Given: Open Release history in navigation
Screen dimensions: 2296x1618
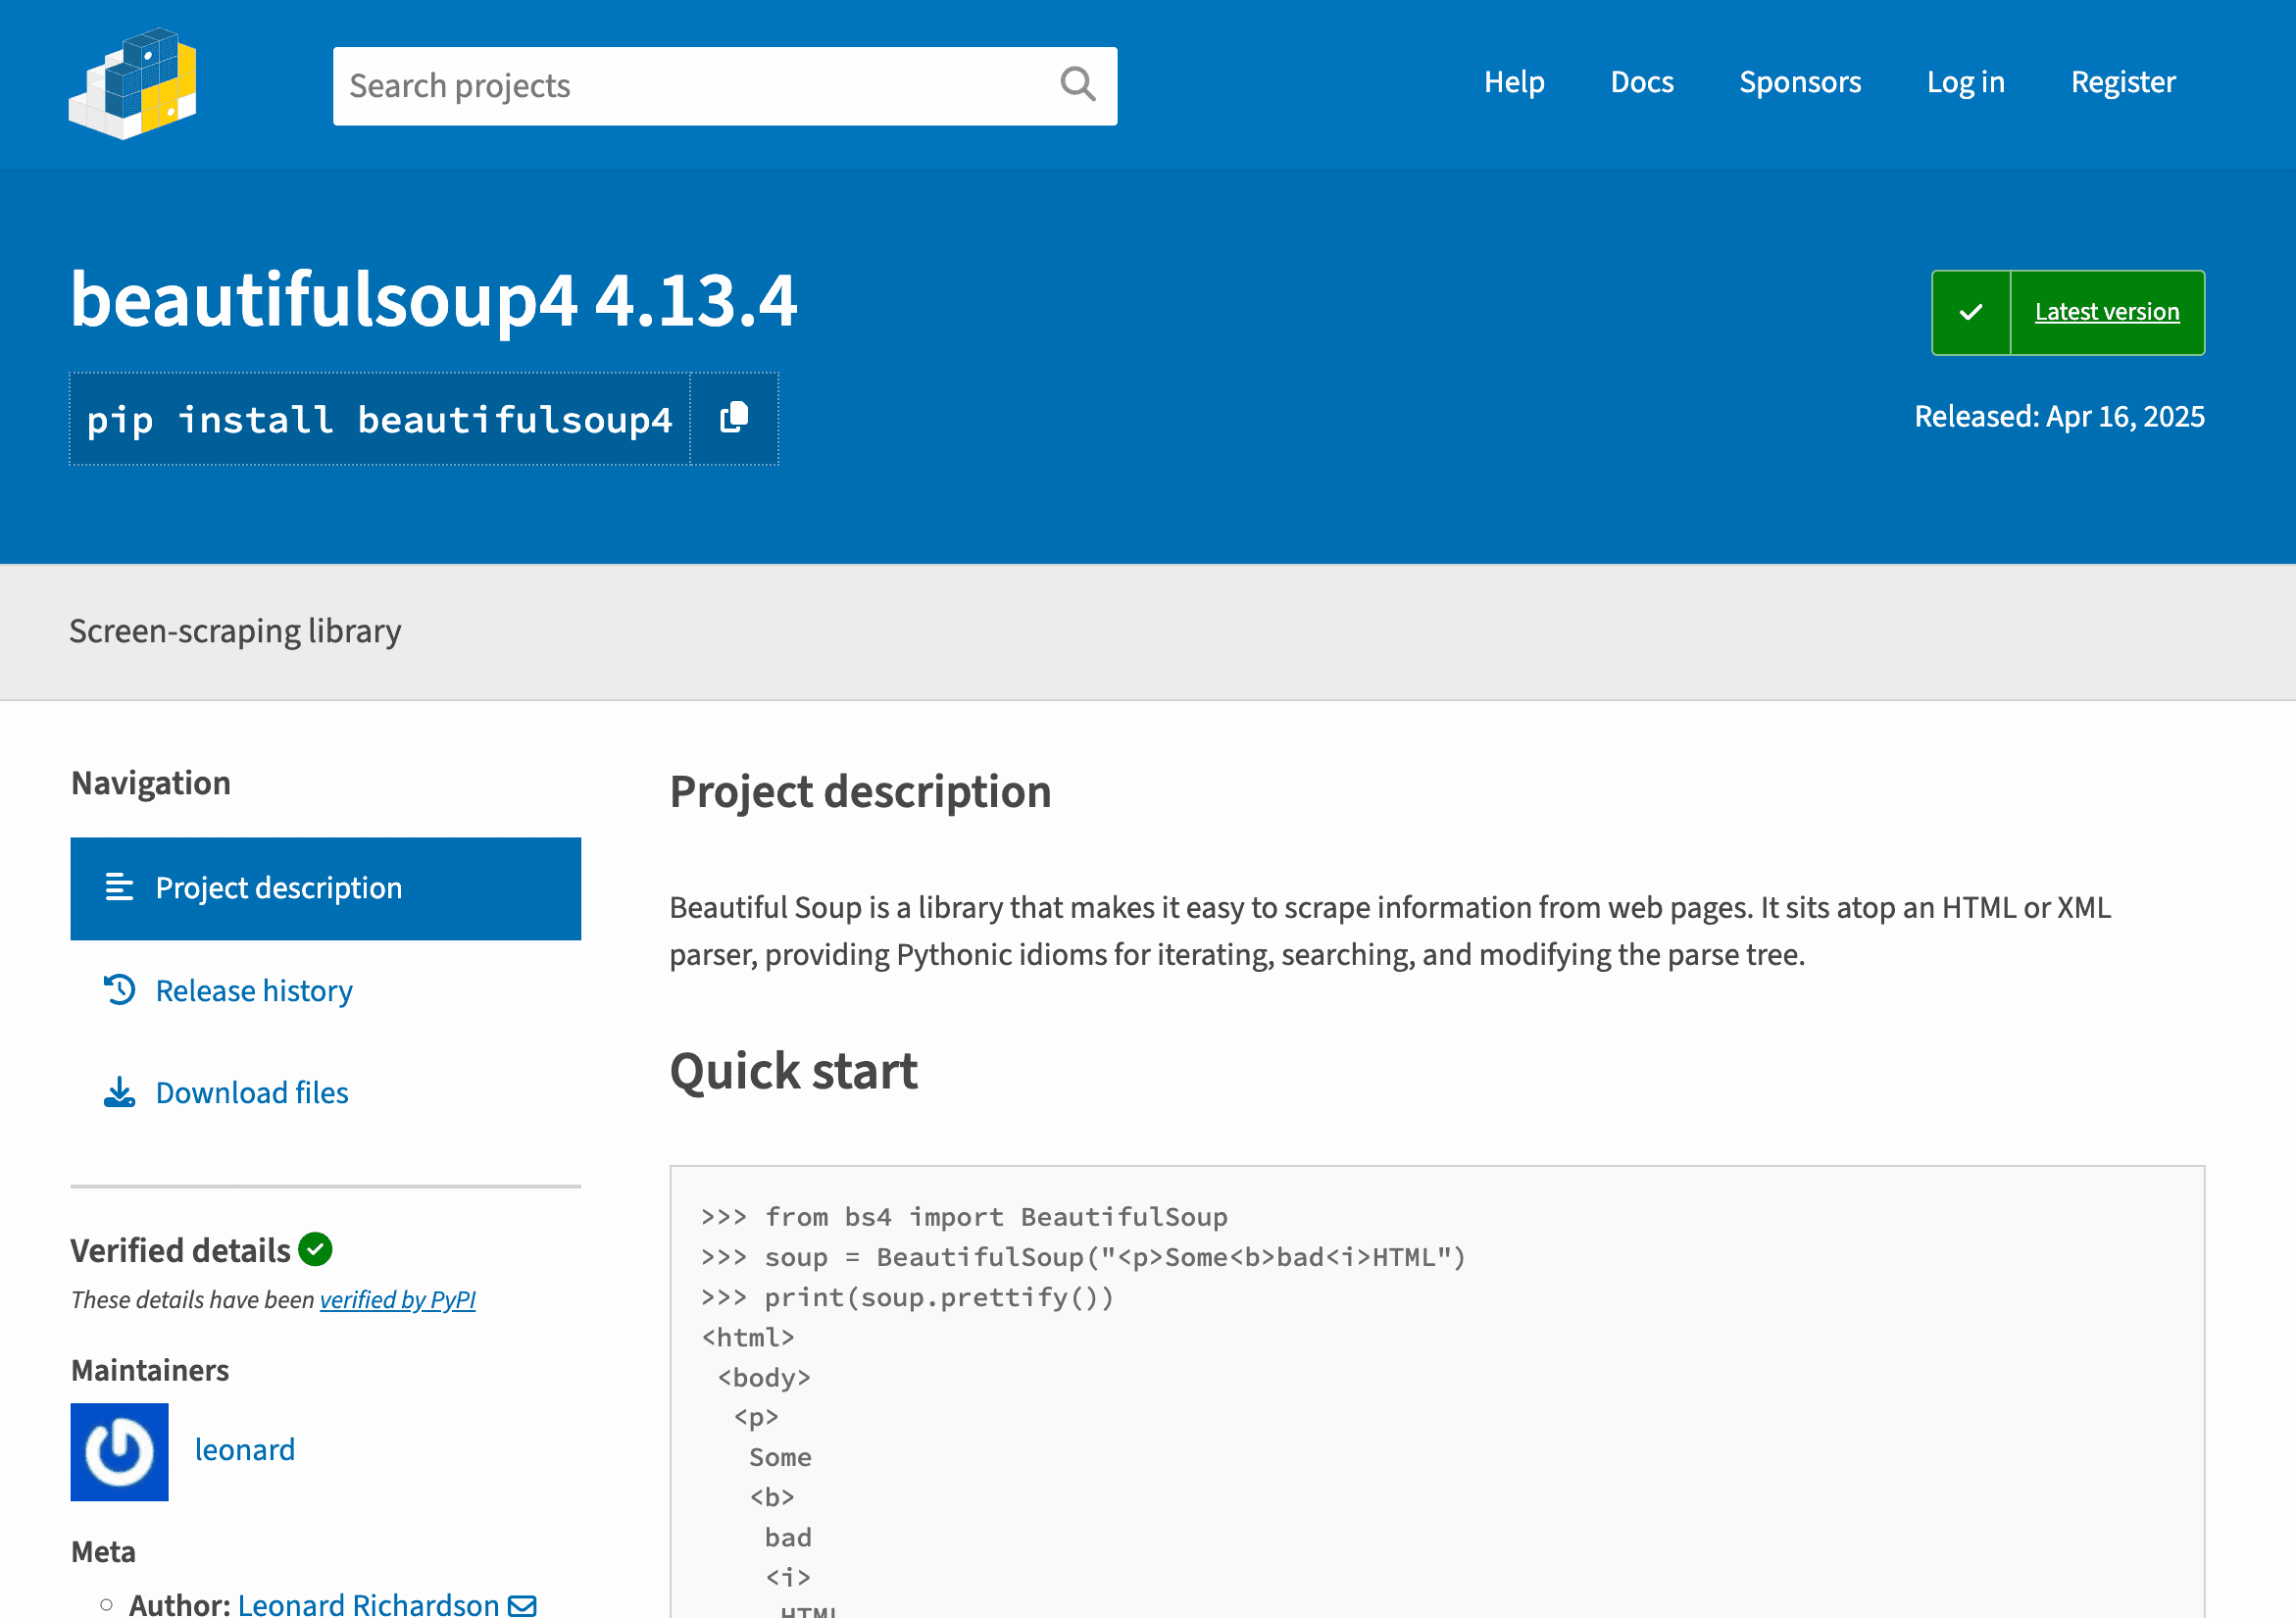Looking at the screenshot, I should click(254, 990).
